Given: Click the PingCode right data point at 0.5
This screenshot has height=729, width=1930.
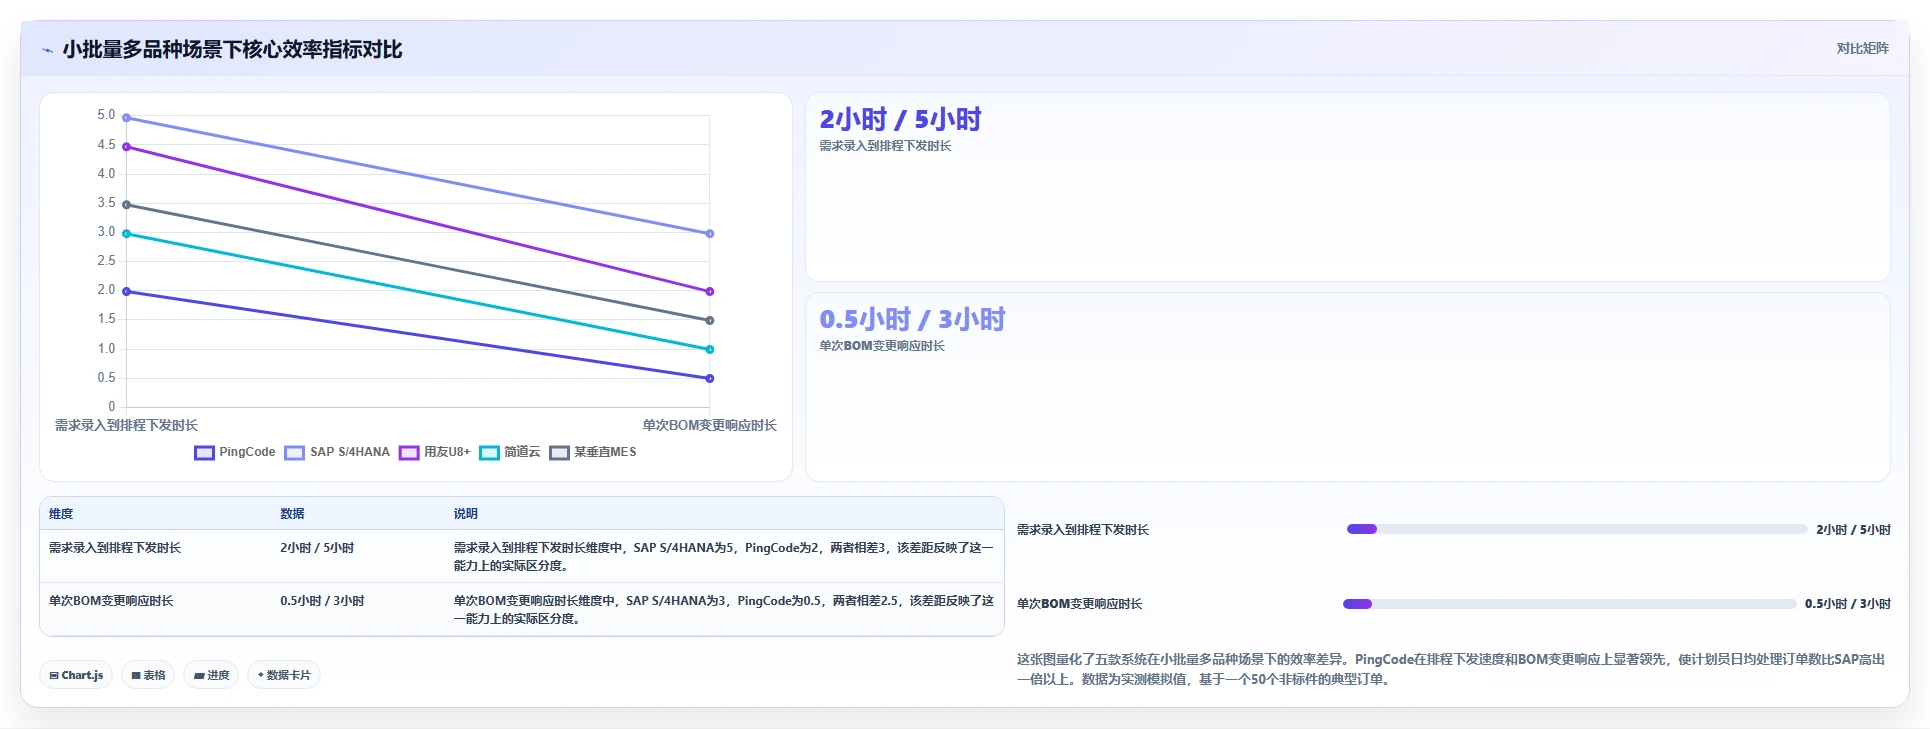Looking at the screenshot, I should pos(710,379).
